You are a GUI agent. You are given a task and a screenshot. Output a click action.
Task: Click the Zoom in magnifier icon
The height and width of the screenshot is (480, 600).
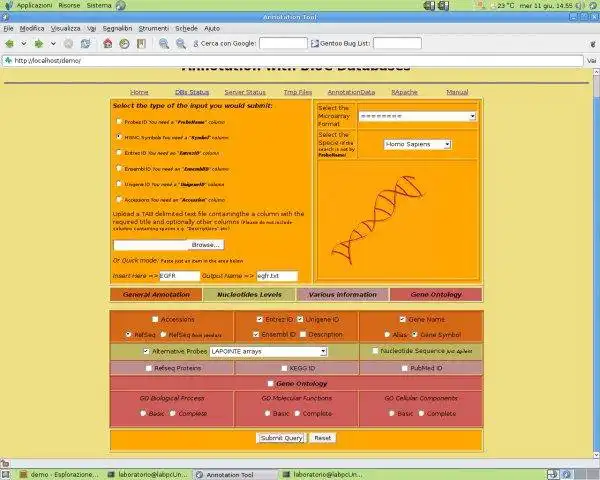pos(164,44)
